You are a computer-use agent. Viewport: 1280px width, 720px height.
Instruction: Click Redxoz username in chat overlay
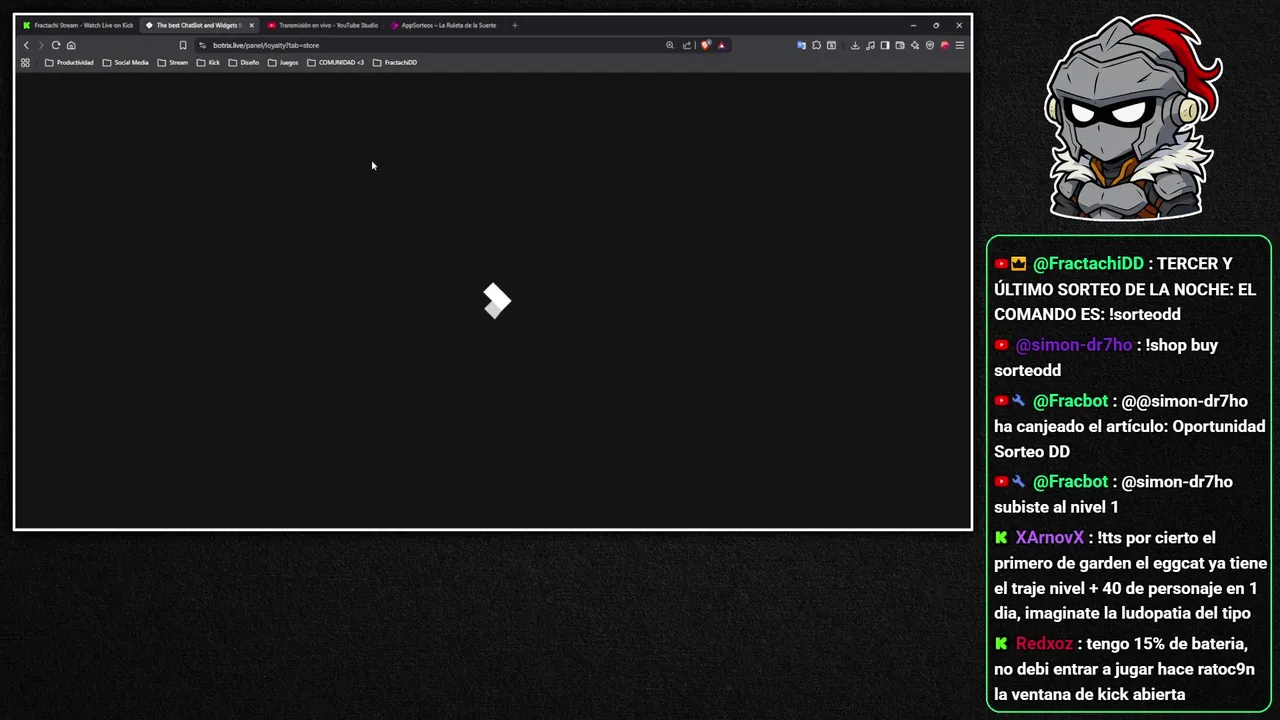click(1044, 644)
